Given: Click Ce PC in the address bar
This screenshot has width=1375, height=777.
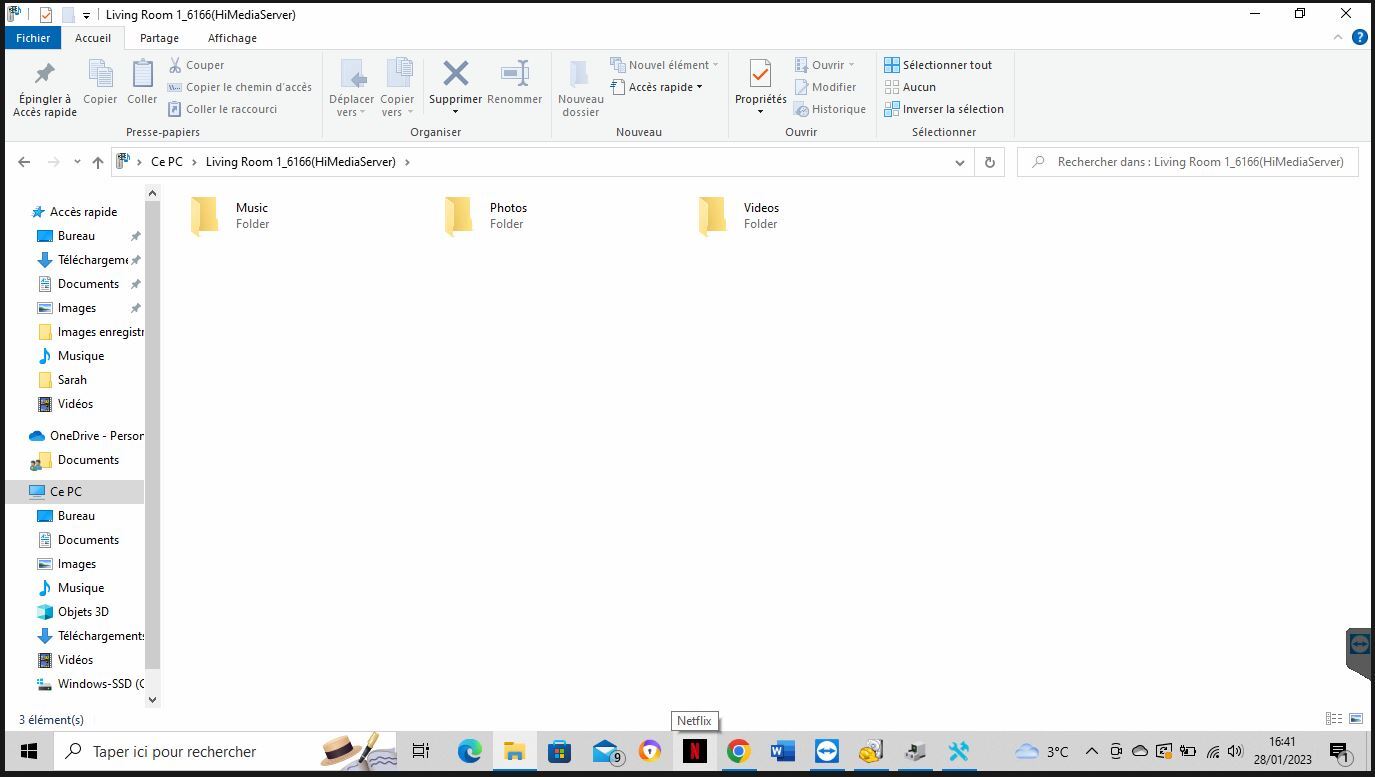Looking at the screenshot, I should (x=167, y=162).
